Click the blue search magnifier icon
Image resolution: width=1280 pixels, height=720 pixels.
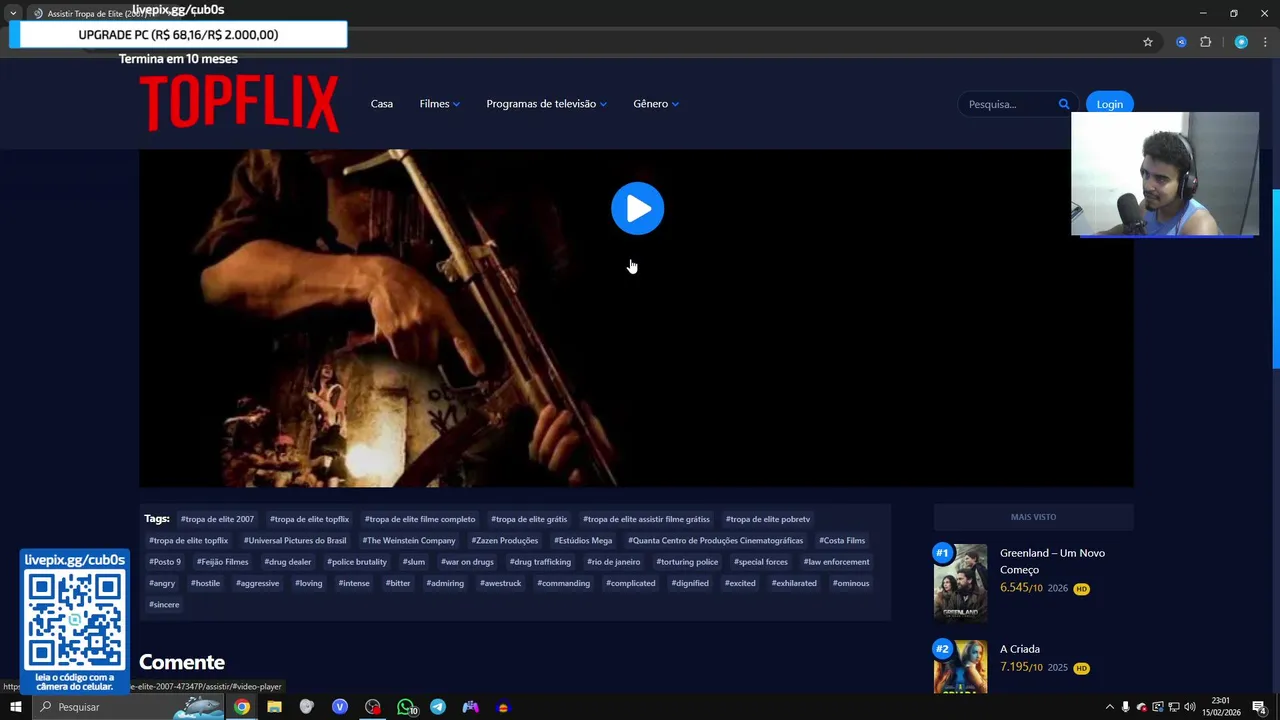[x=1064, y=104]
